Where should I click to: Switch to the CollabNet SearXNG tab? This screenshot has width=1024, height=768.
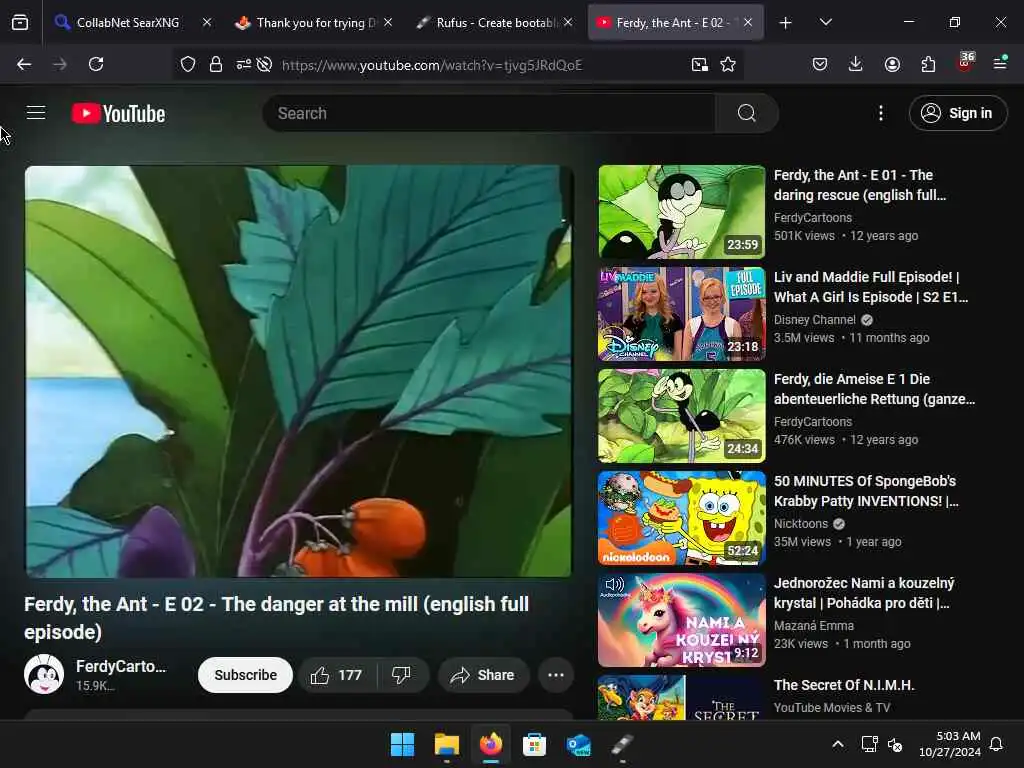(127, 23)
